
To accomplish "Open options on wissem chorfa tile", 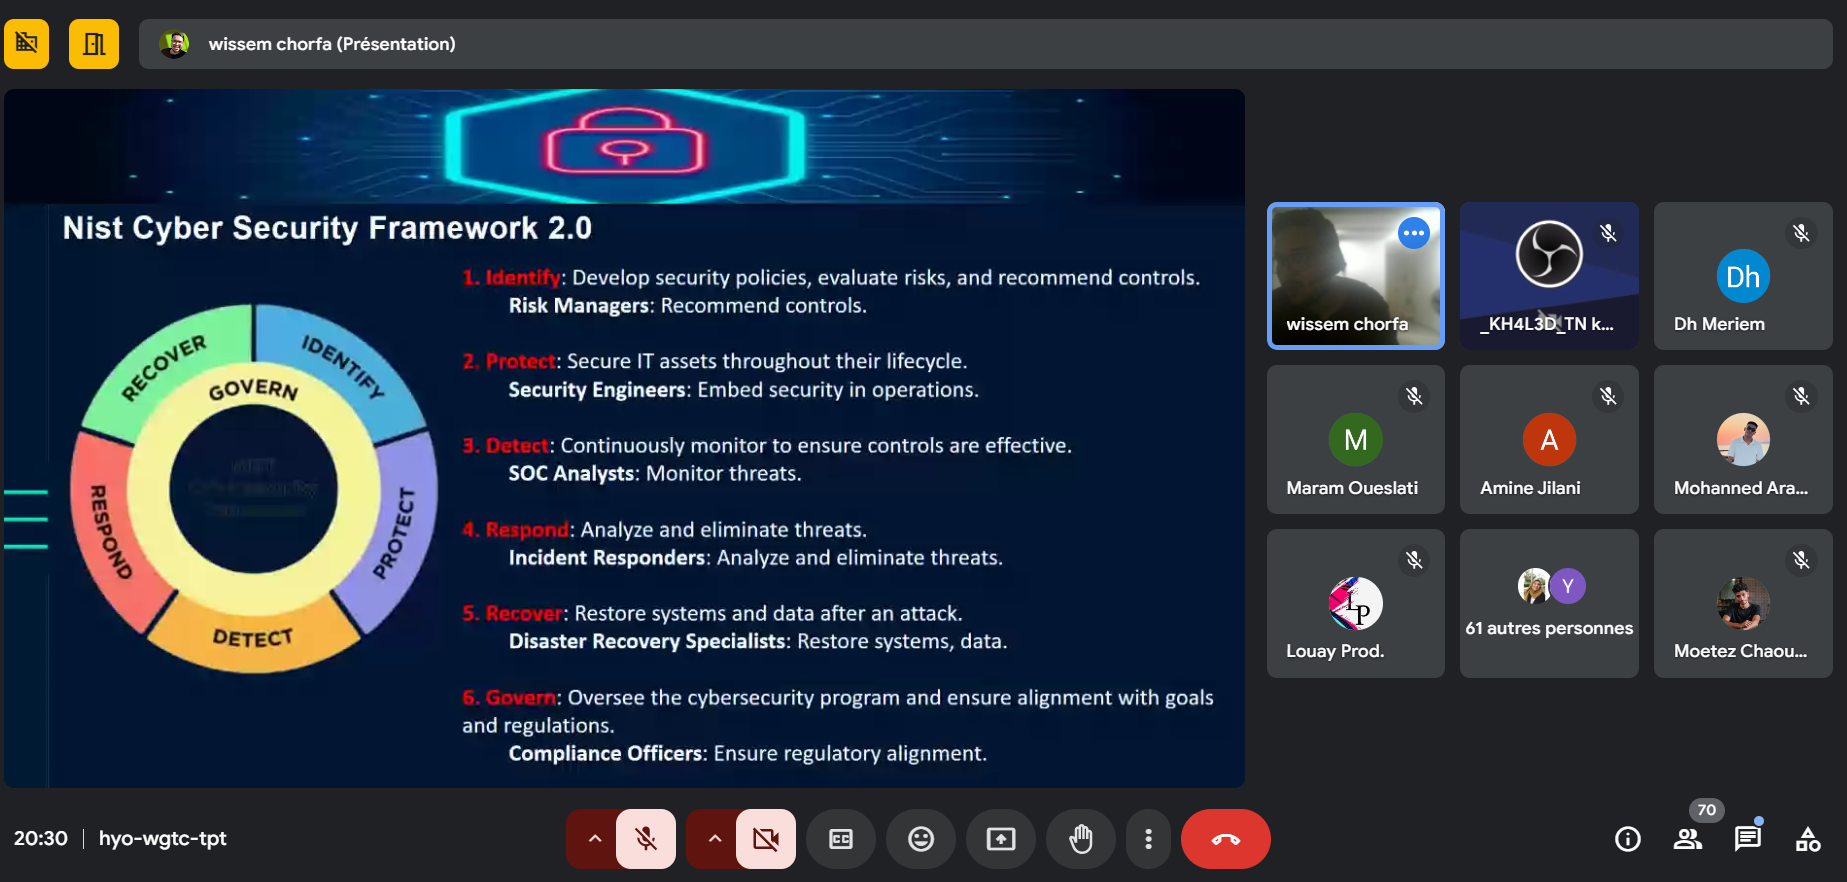I will click(x=1414, y=233).
